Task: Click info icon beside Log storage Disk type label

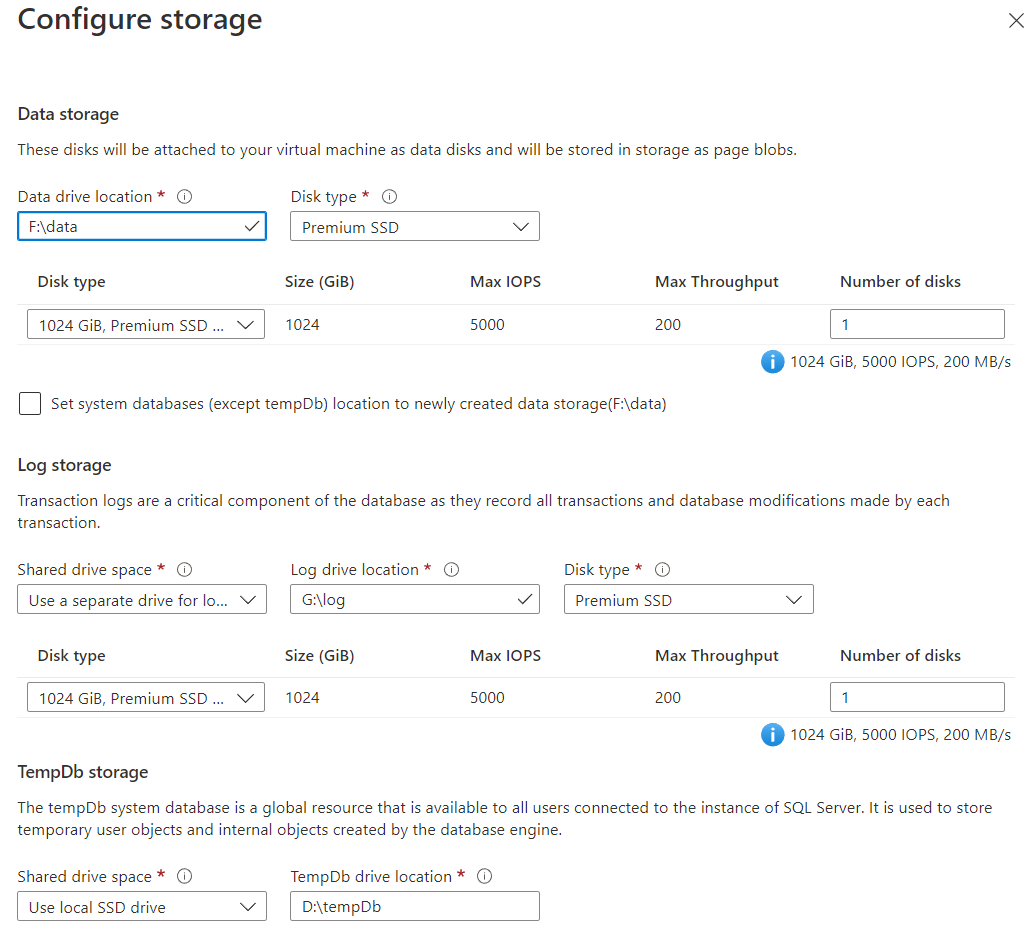Action: pos(662,570)
